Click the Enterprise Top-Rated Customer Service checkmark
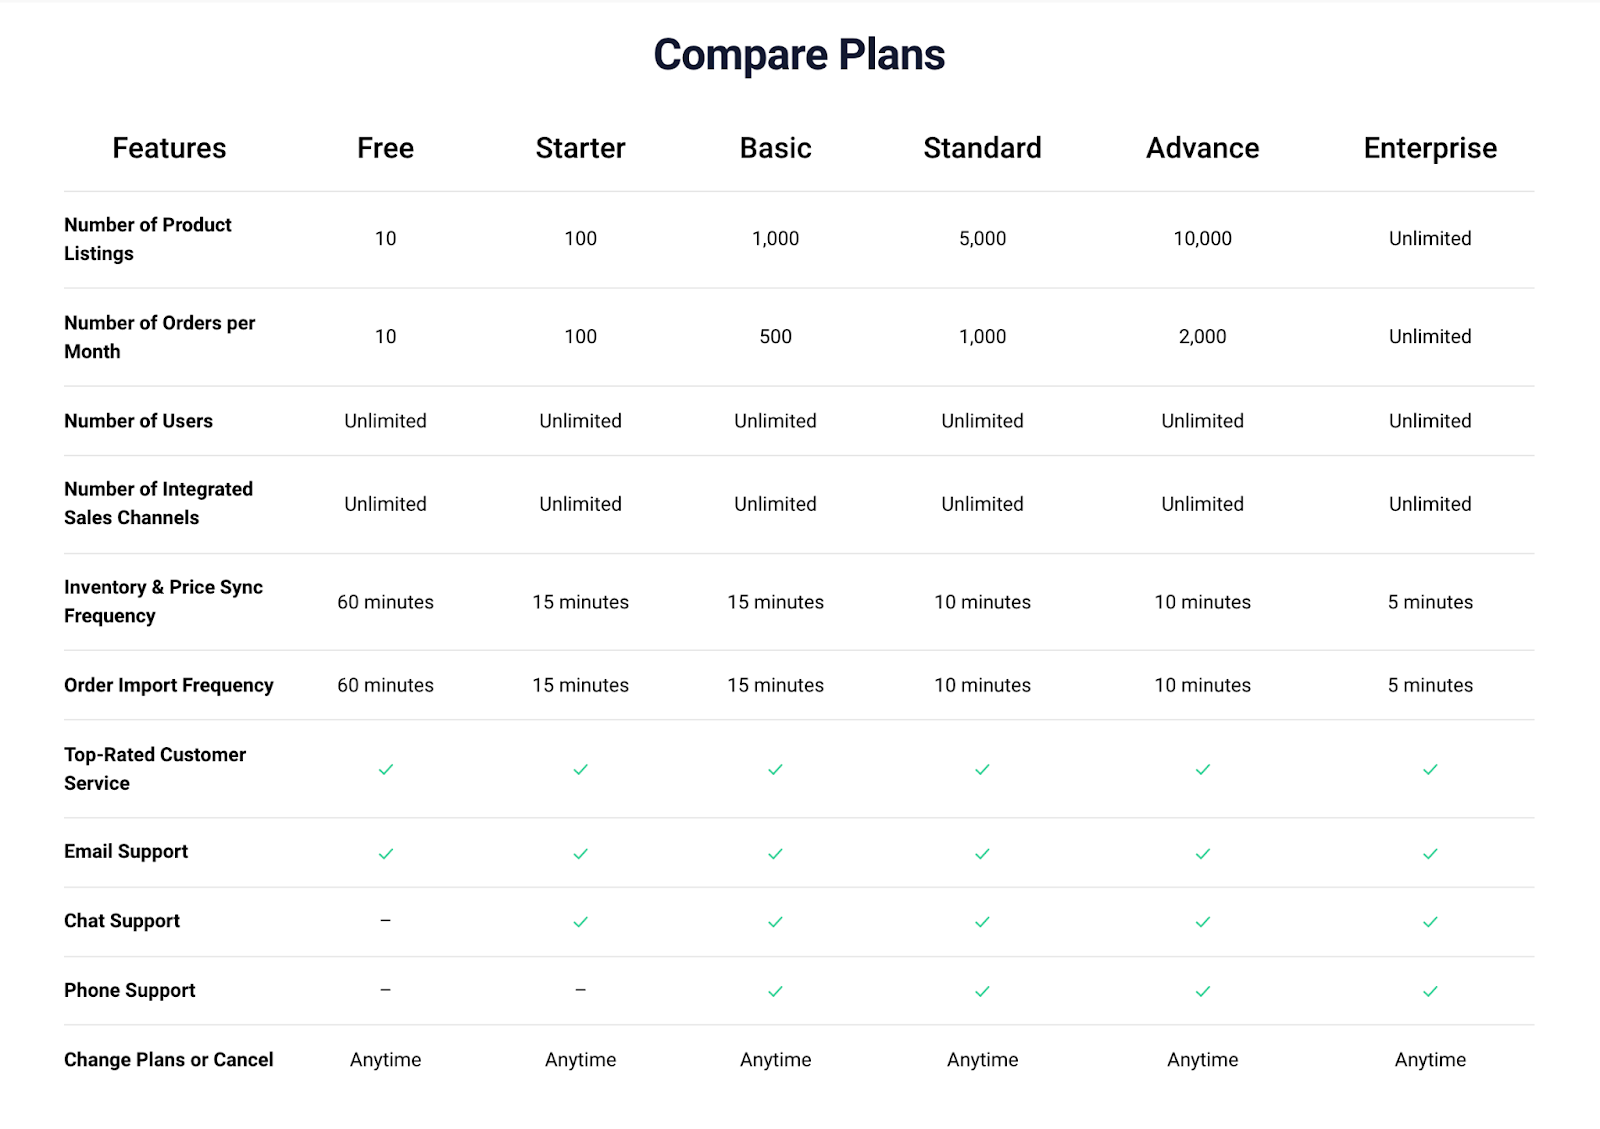 click(1430, 769)
